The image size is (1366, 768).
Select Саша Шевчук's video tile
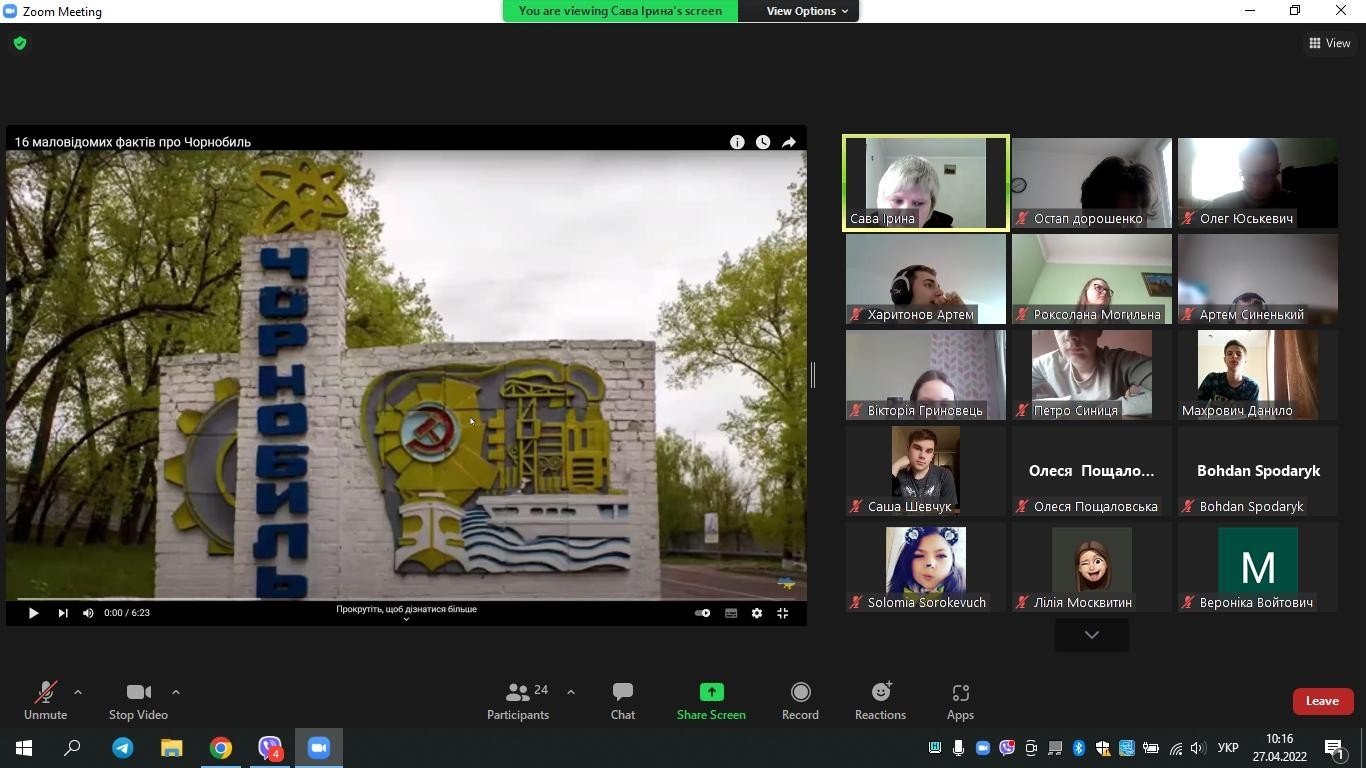926,471
